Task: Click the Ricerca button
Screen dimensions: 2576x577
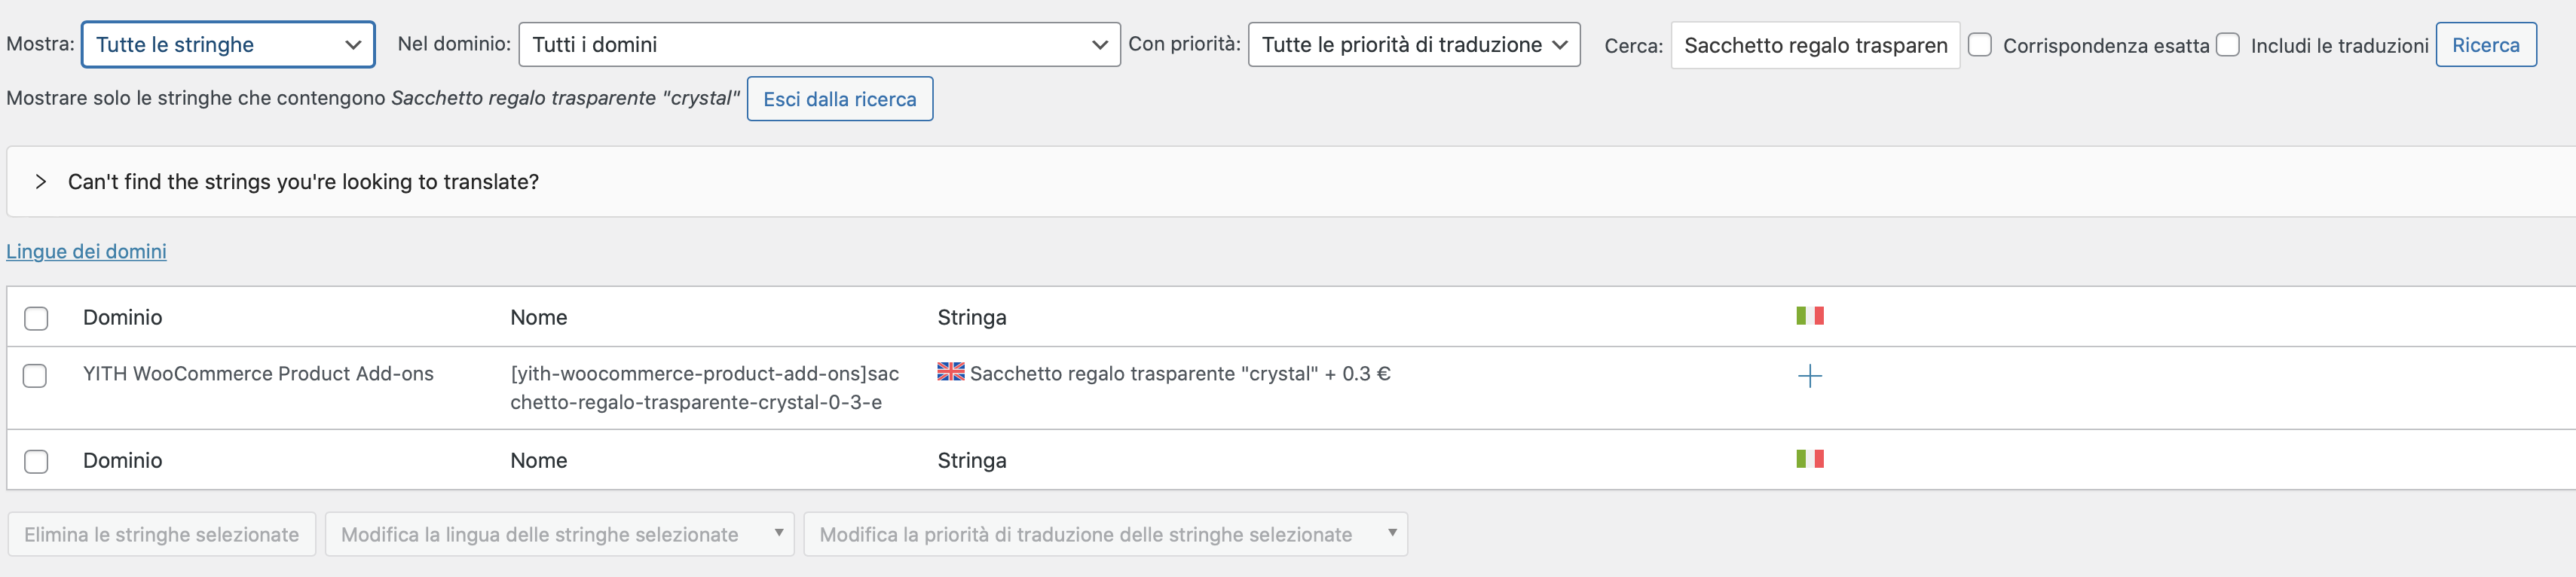Action: pos(2486,45)
